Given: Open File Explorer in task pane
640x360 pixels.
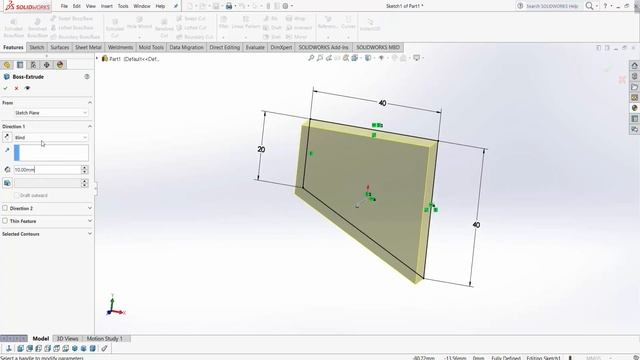Looking at the screenshot, I should 634,87.
